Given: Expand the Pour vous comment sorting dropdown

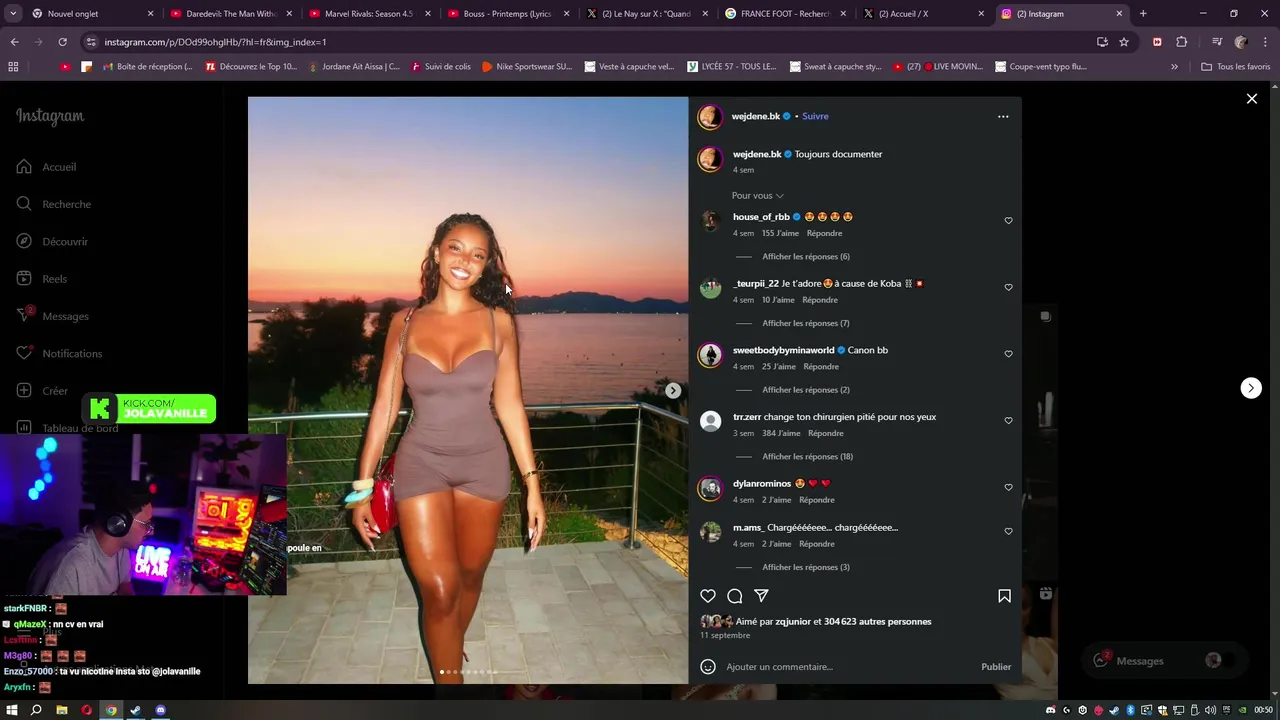Looking at the screenshot, I should (x=757, y=196).
